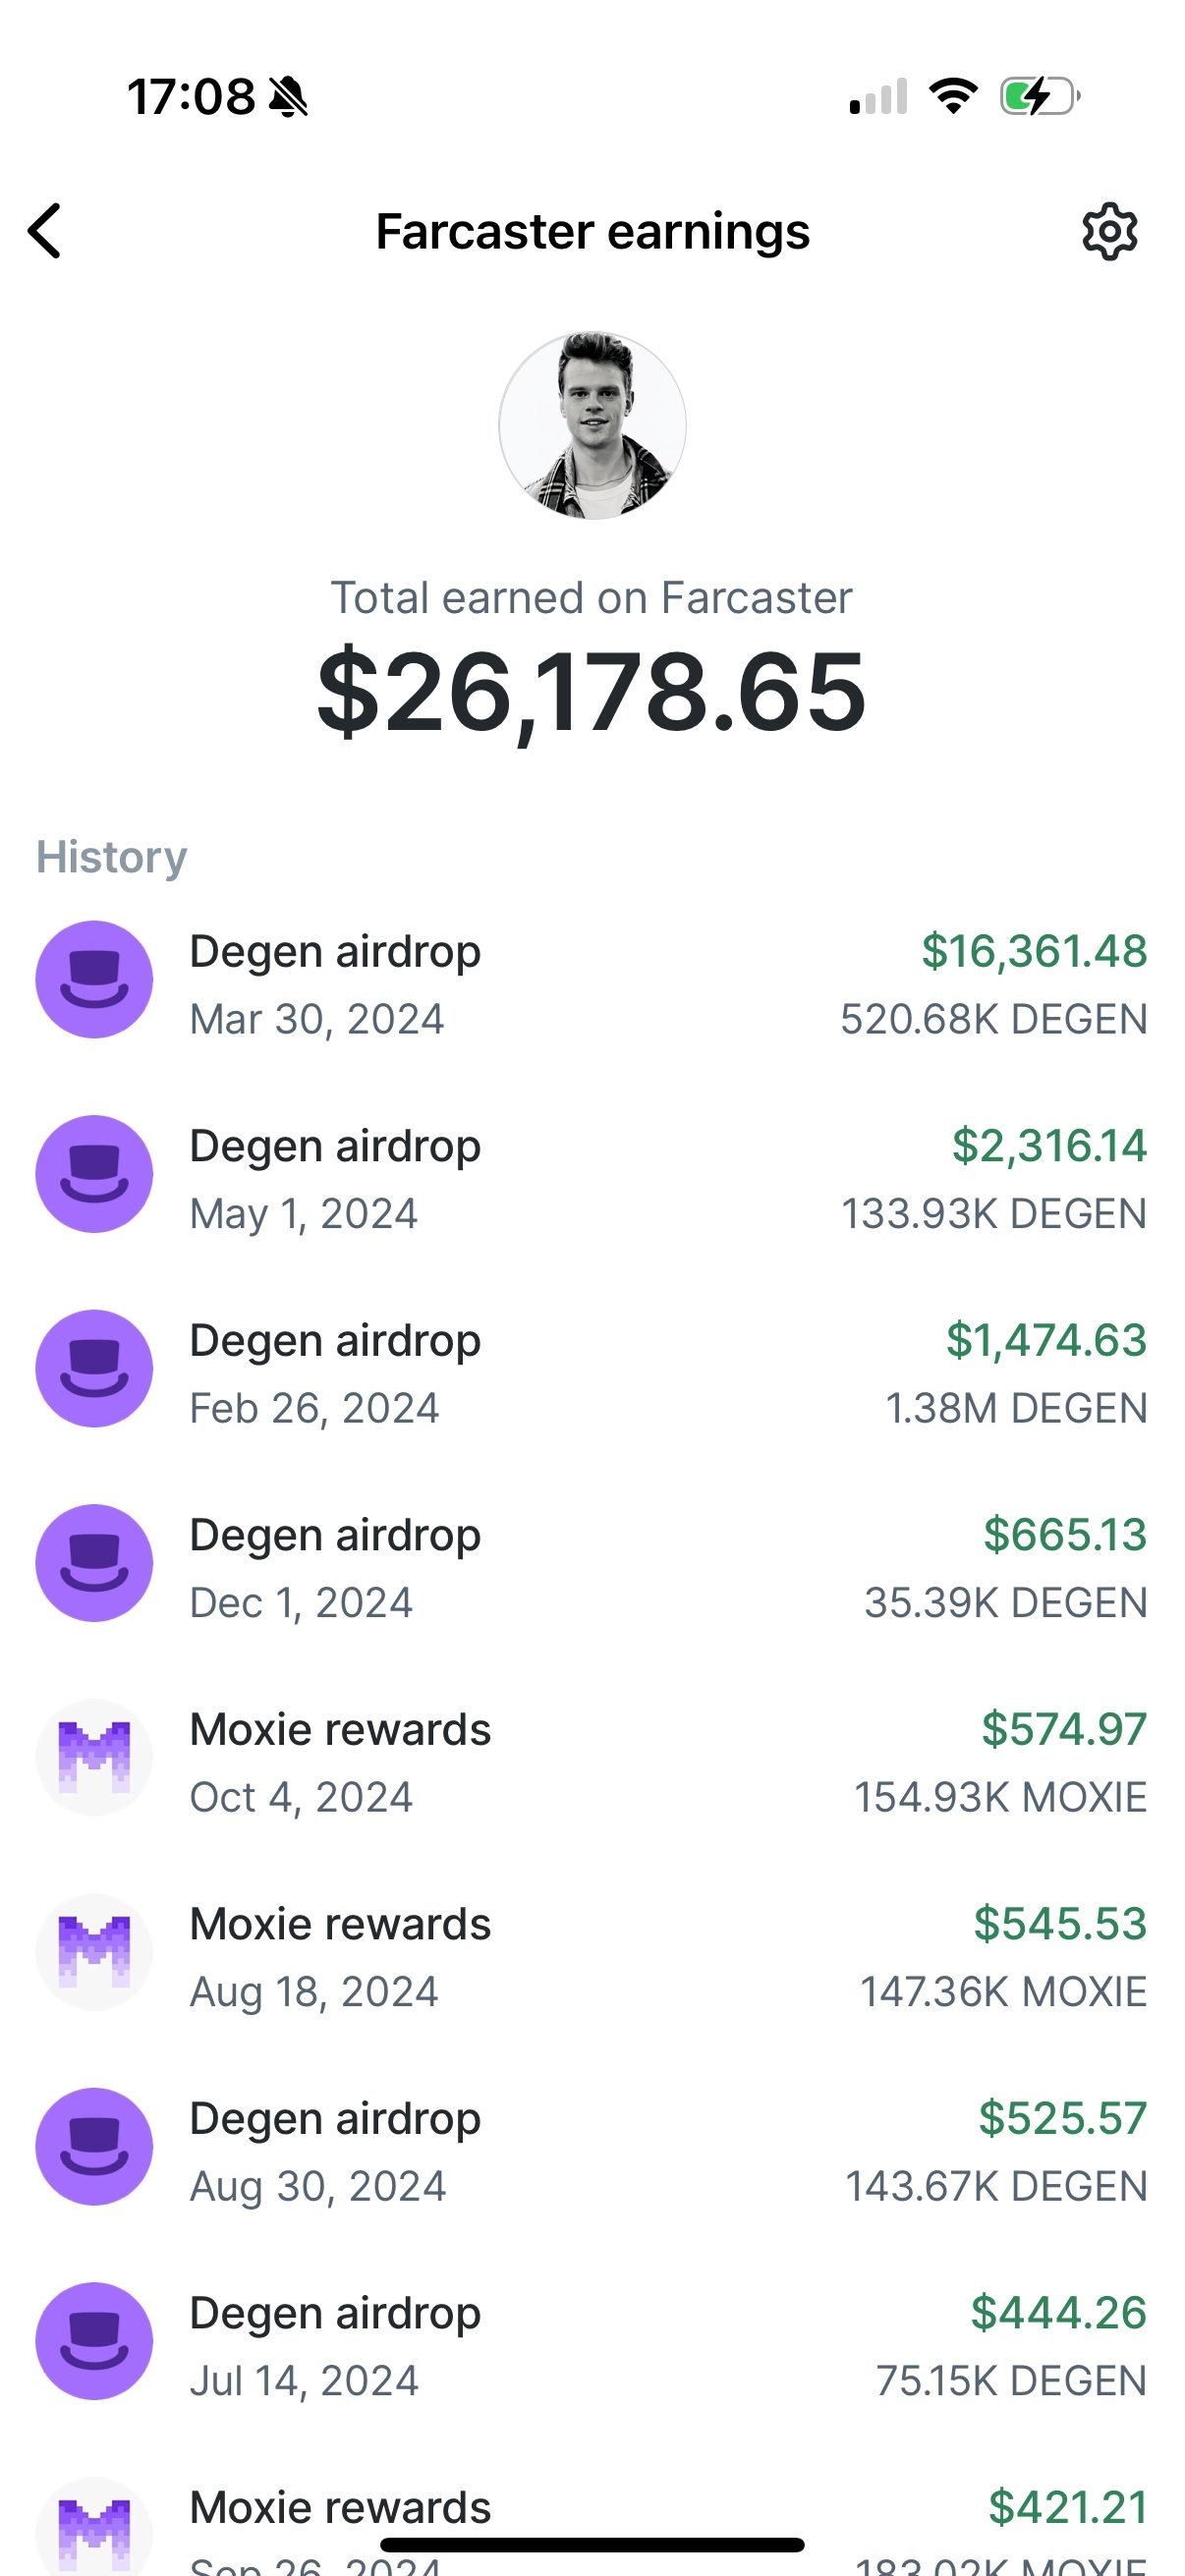Tap the back arrow icon
1185x2576 pixels.
[x=45, y=231]
